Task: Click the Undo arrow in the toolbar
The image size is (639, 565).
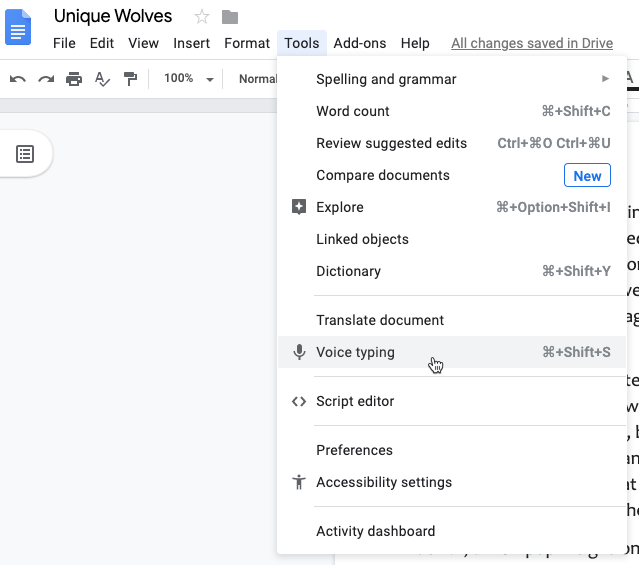Action: pos(18,78)
